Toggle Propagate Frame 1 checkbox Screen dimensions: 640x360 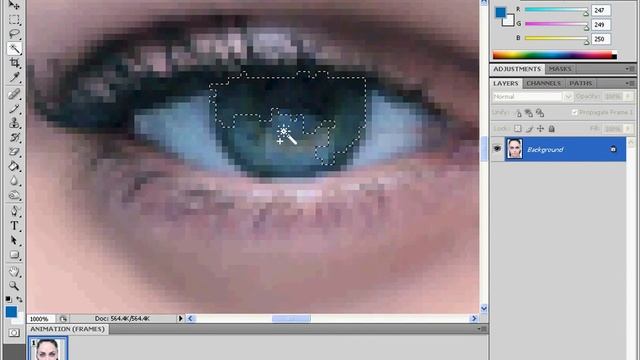[575, 112]
